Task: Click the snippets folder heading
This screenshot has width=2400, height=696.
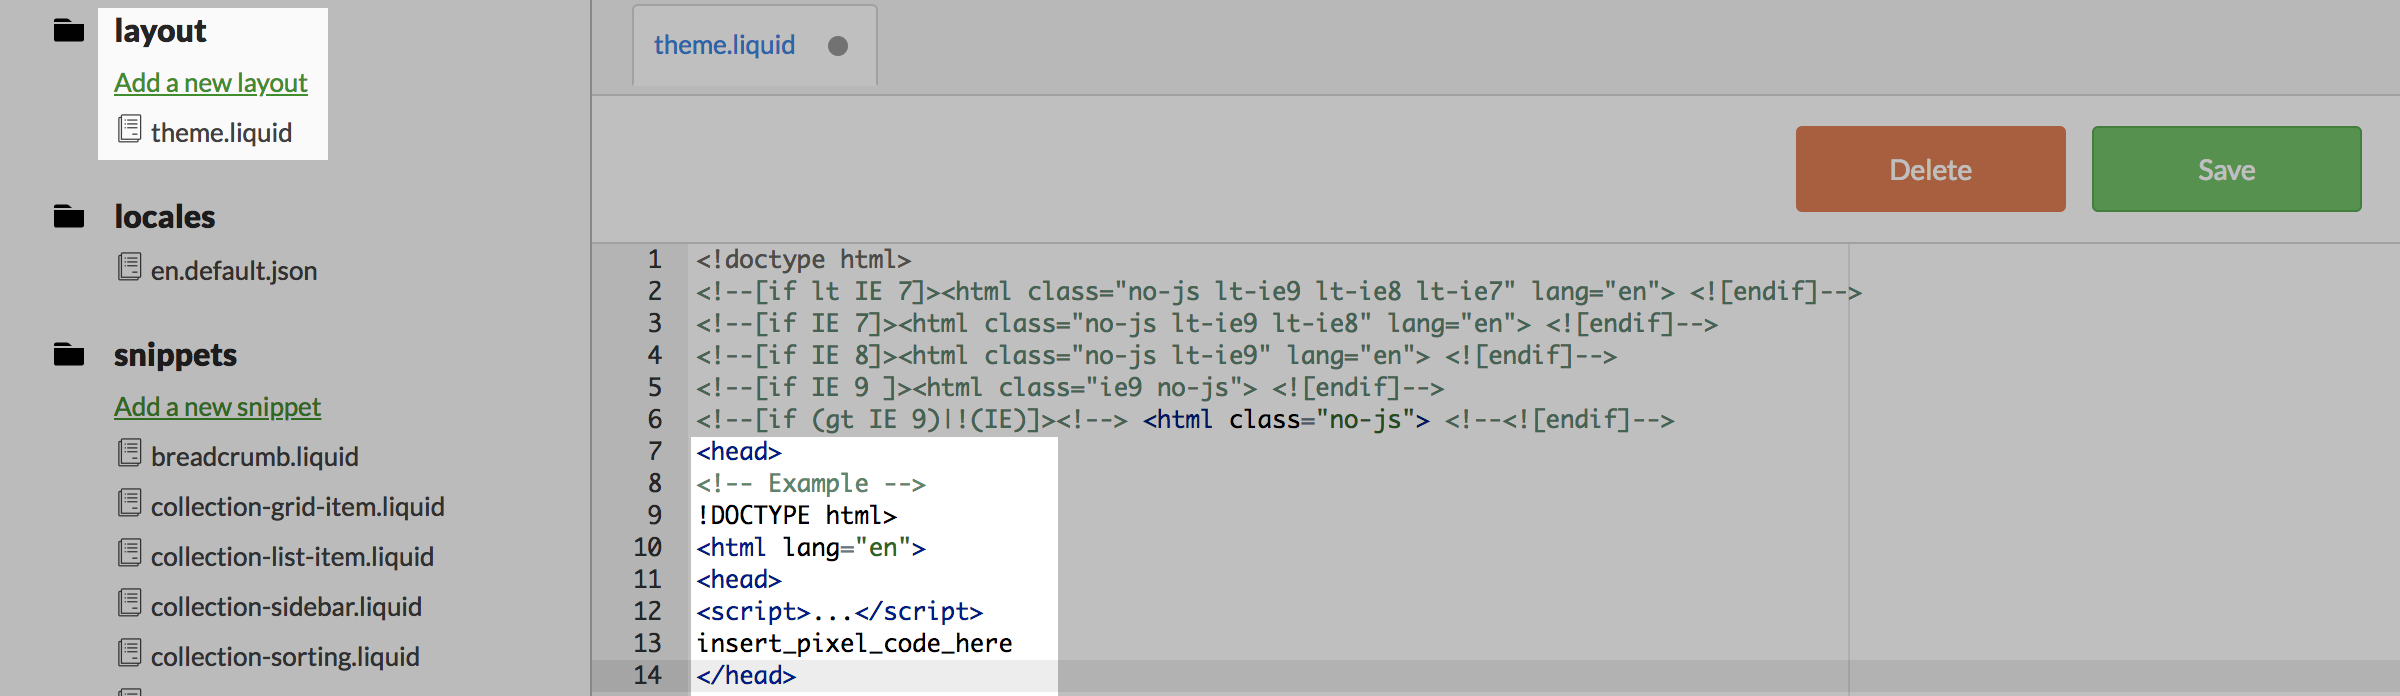Action: pos(175,355)
